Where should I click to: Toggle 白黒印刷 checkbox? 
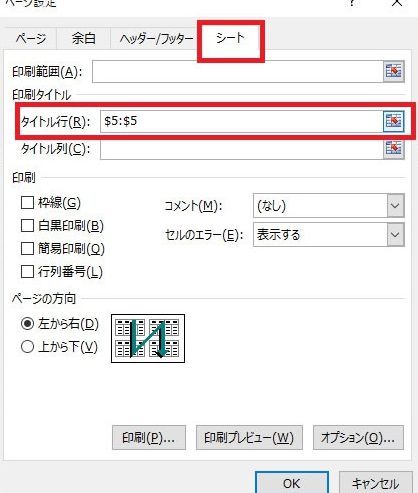27,226
